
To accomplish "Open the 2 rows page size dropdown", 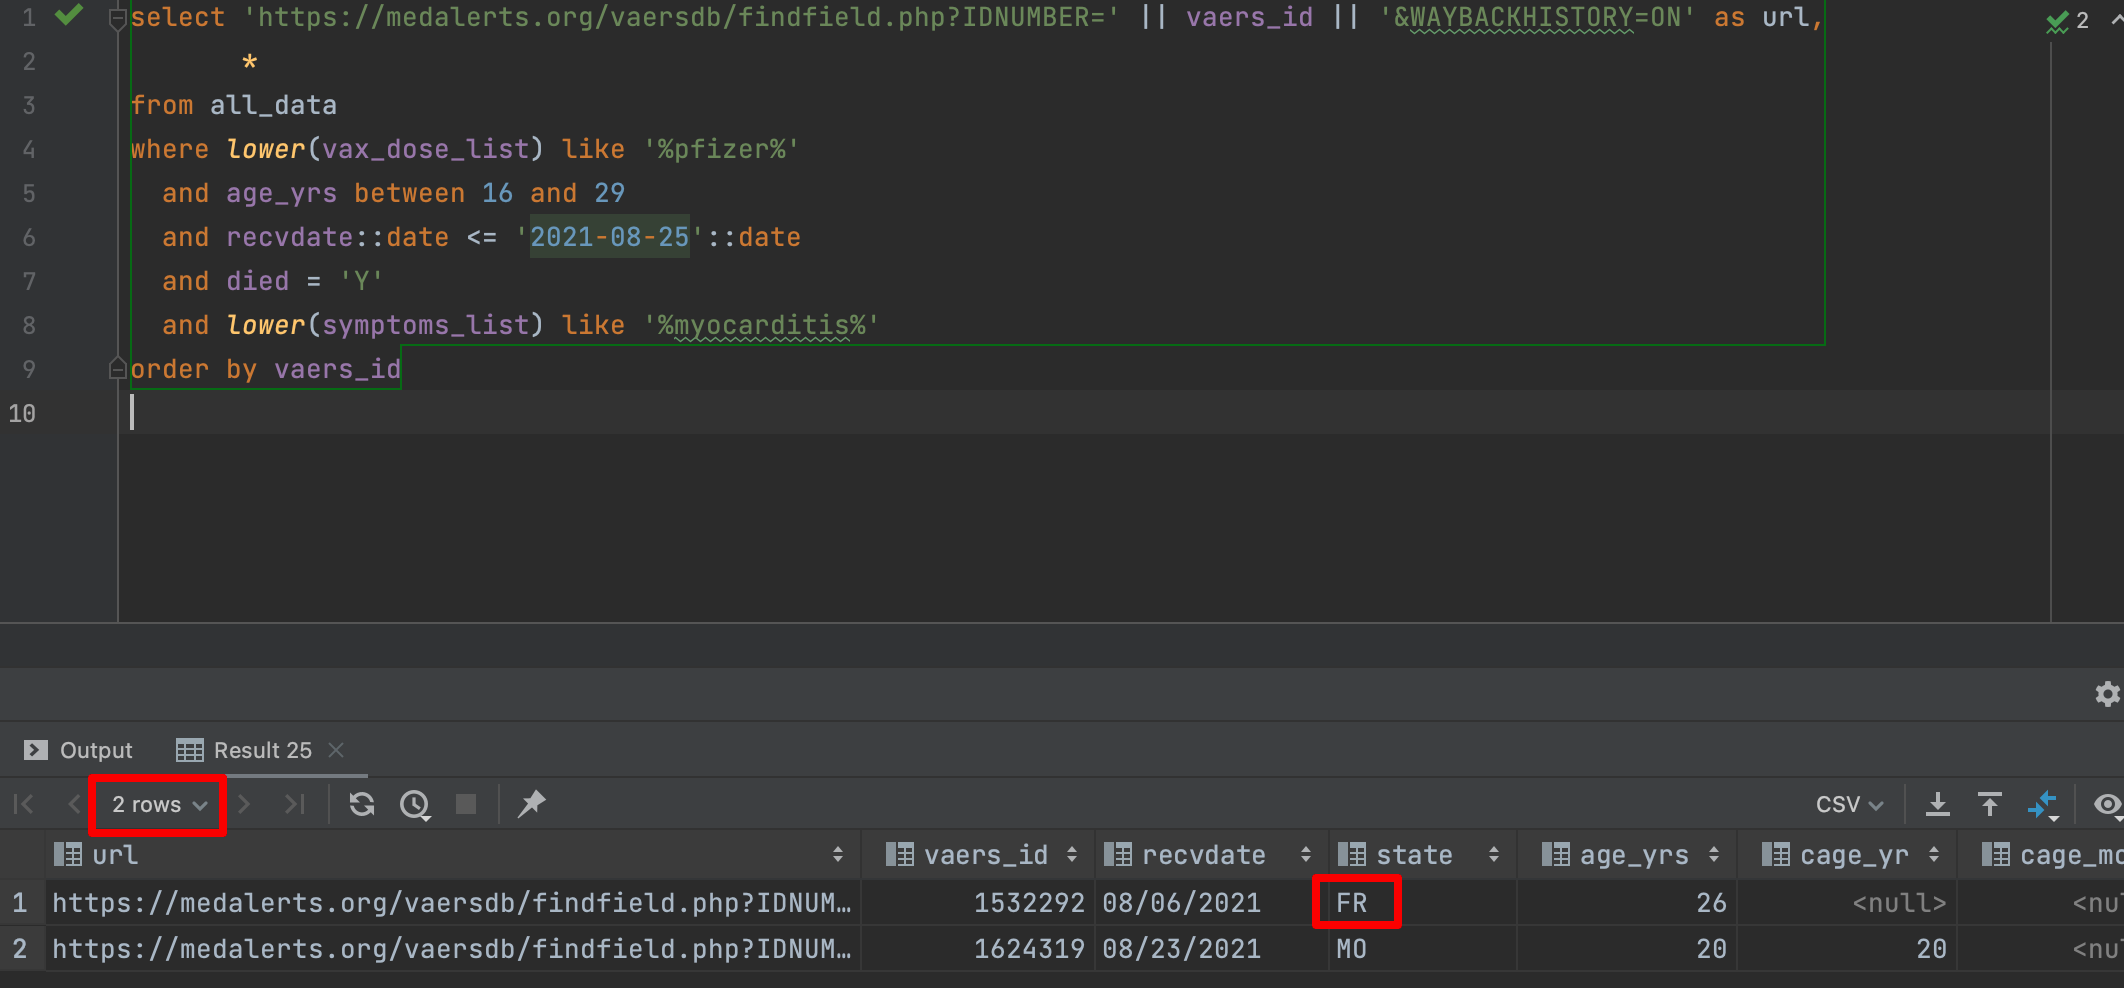I will 159,805.
